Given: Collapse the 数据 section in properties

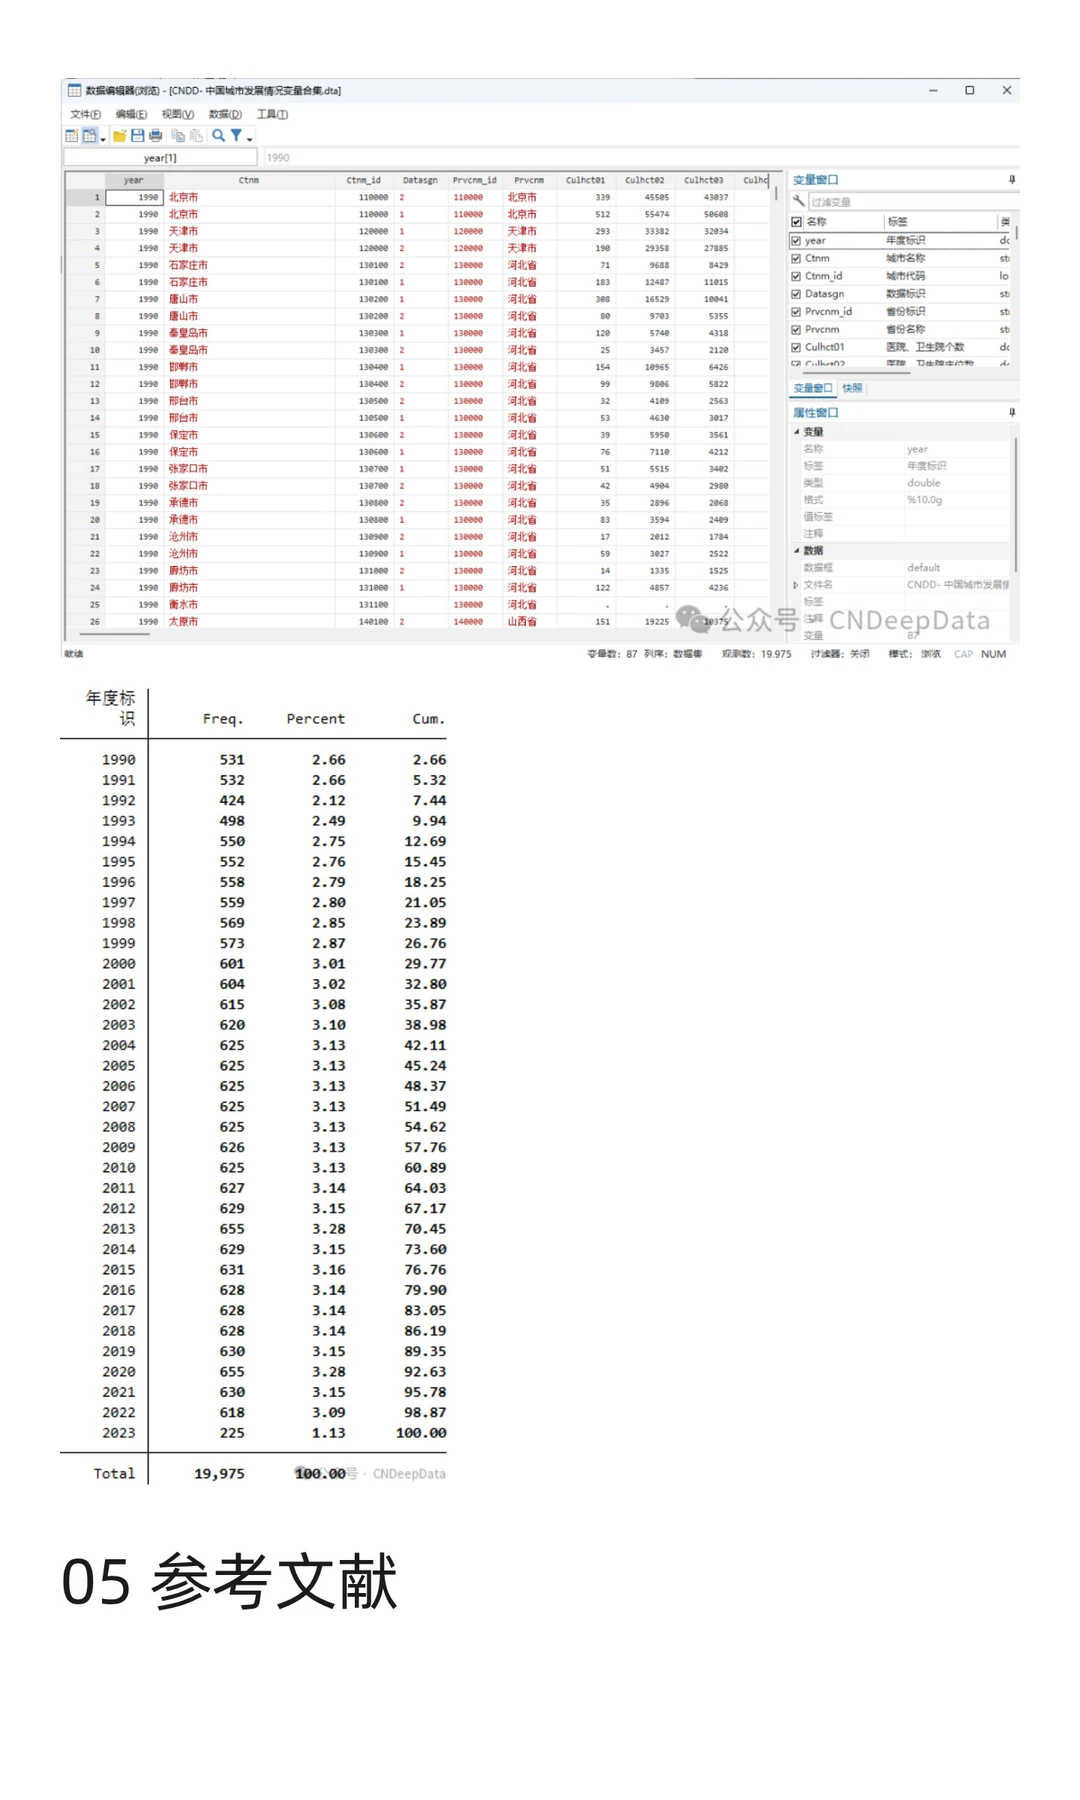Looking at the screenshot, I should pyautogui.click(x=797, y=551).
